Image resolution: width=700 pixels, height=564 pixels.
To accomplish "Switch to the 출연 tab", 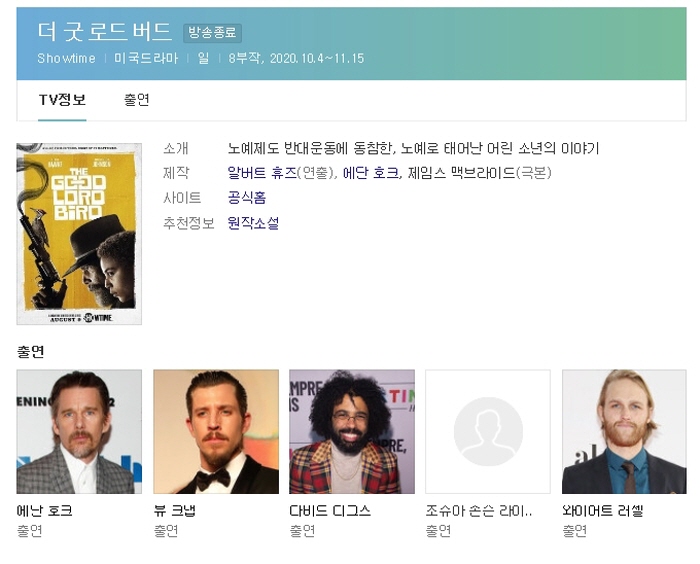I will (x=137, y=100).
